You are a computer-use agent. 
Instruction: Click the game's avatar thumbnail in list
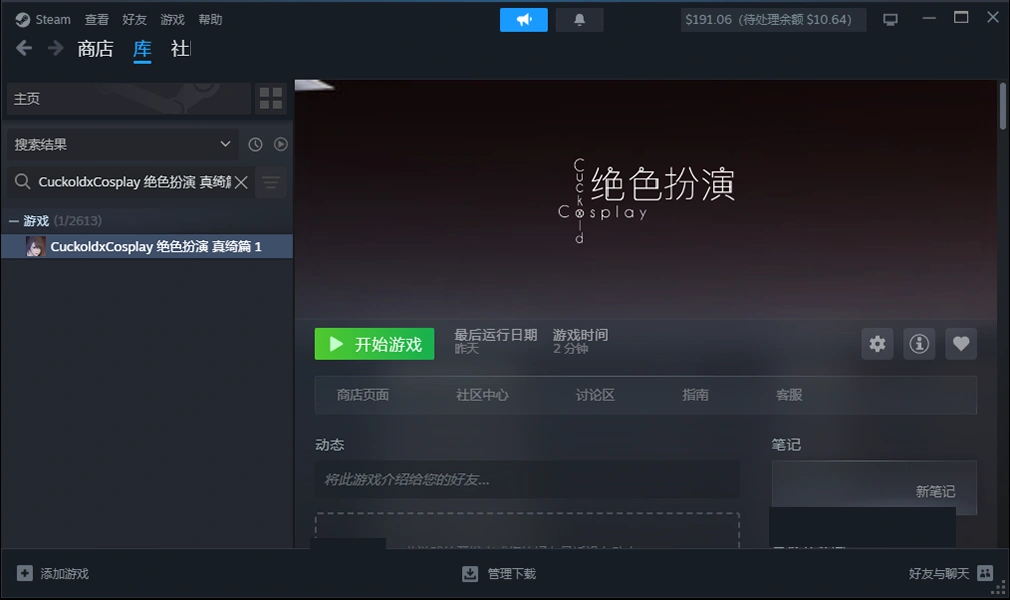coord(35,246)
